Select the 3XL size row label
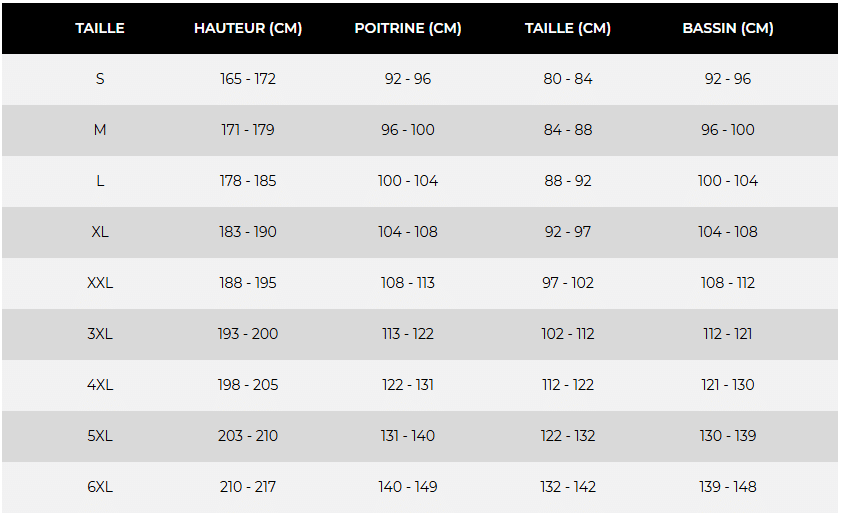 (x=100, y=334)
